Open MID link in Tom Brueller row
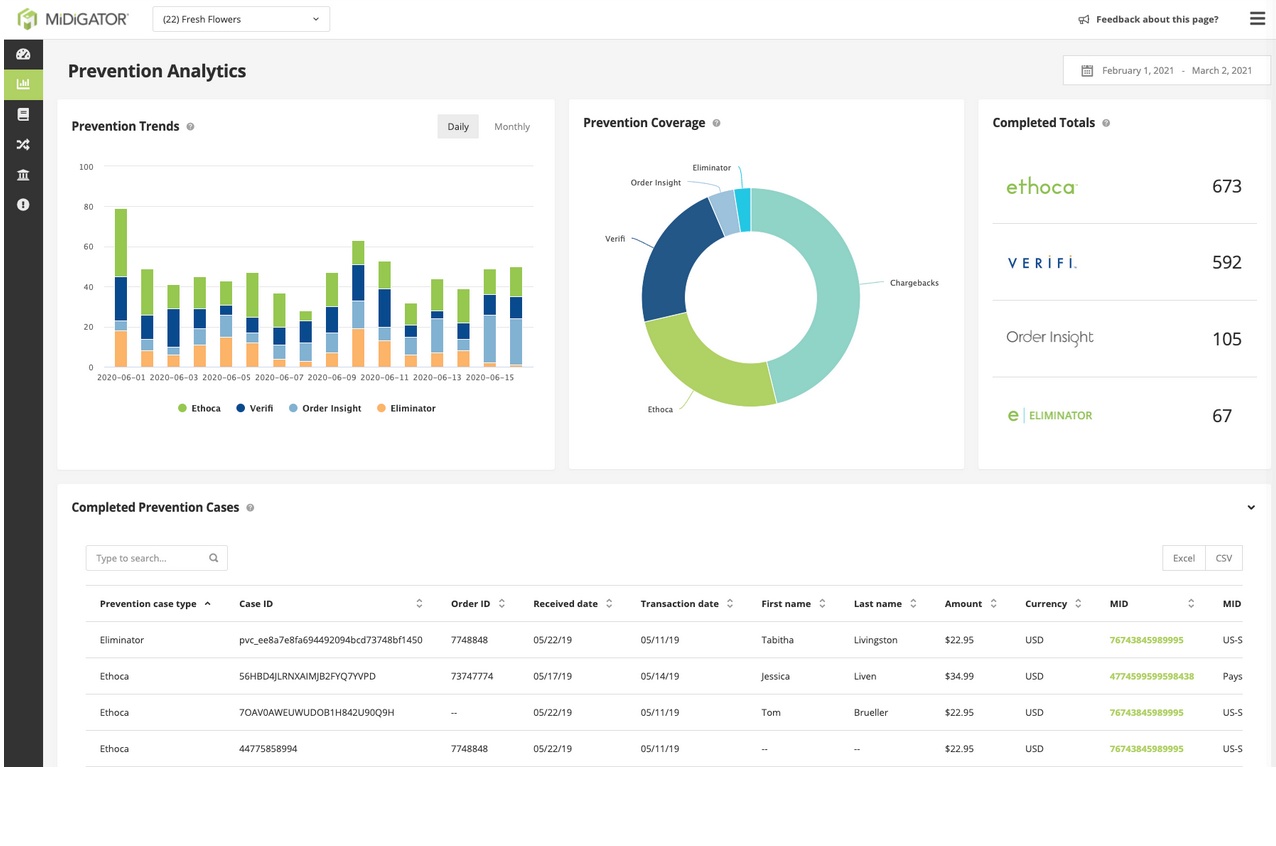Screen dimensions: 1276x846 [x=1146, y=713]
